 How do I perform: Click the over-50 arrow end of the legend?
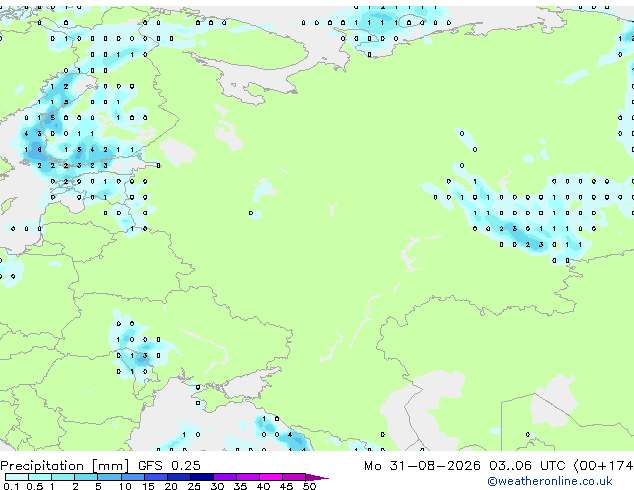(317, 477)
